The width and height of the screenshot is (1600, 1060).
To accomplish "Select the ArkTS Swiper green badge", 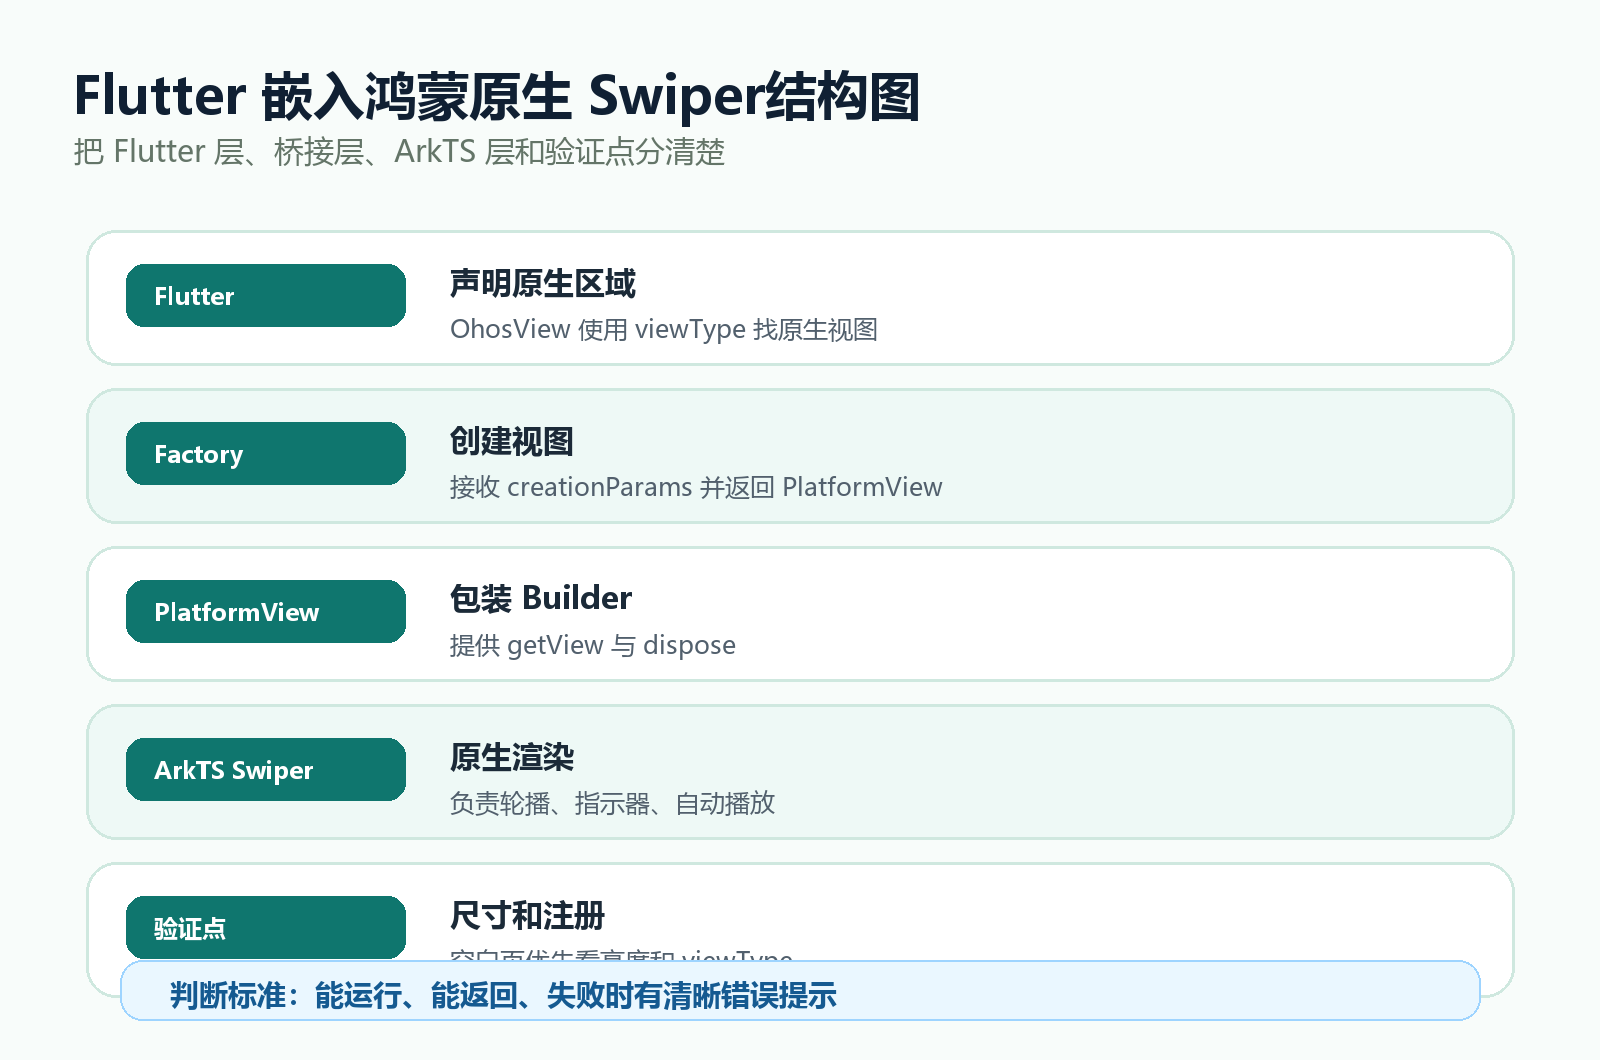I will (266, 770).
